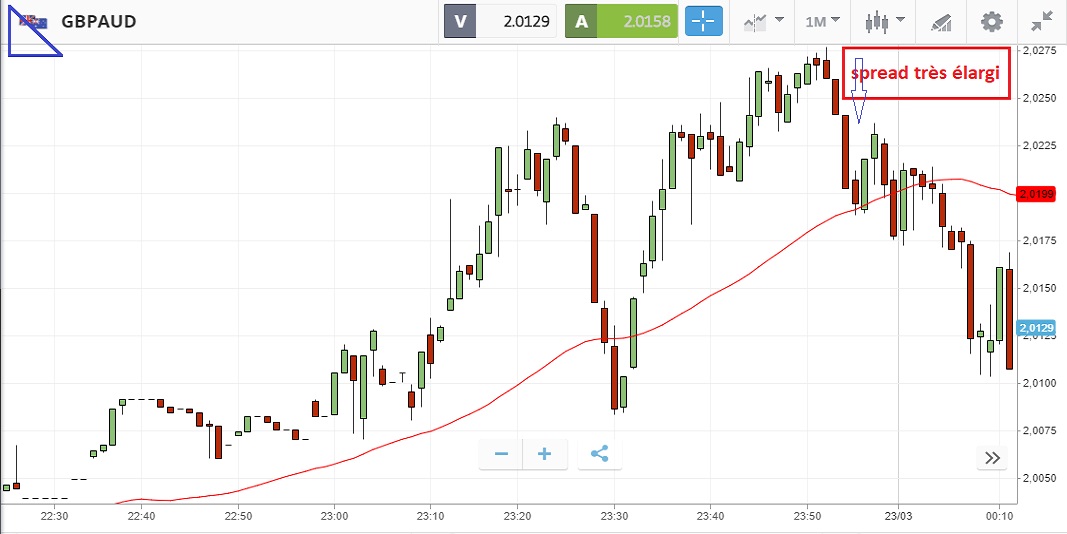Toggle the crosshair cursor tool

click(703, 21)
